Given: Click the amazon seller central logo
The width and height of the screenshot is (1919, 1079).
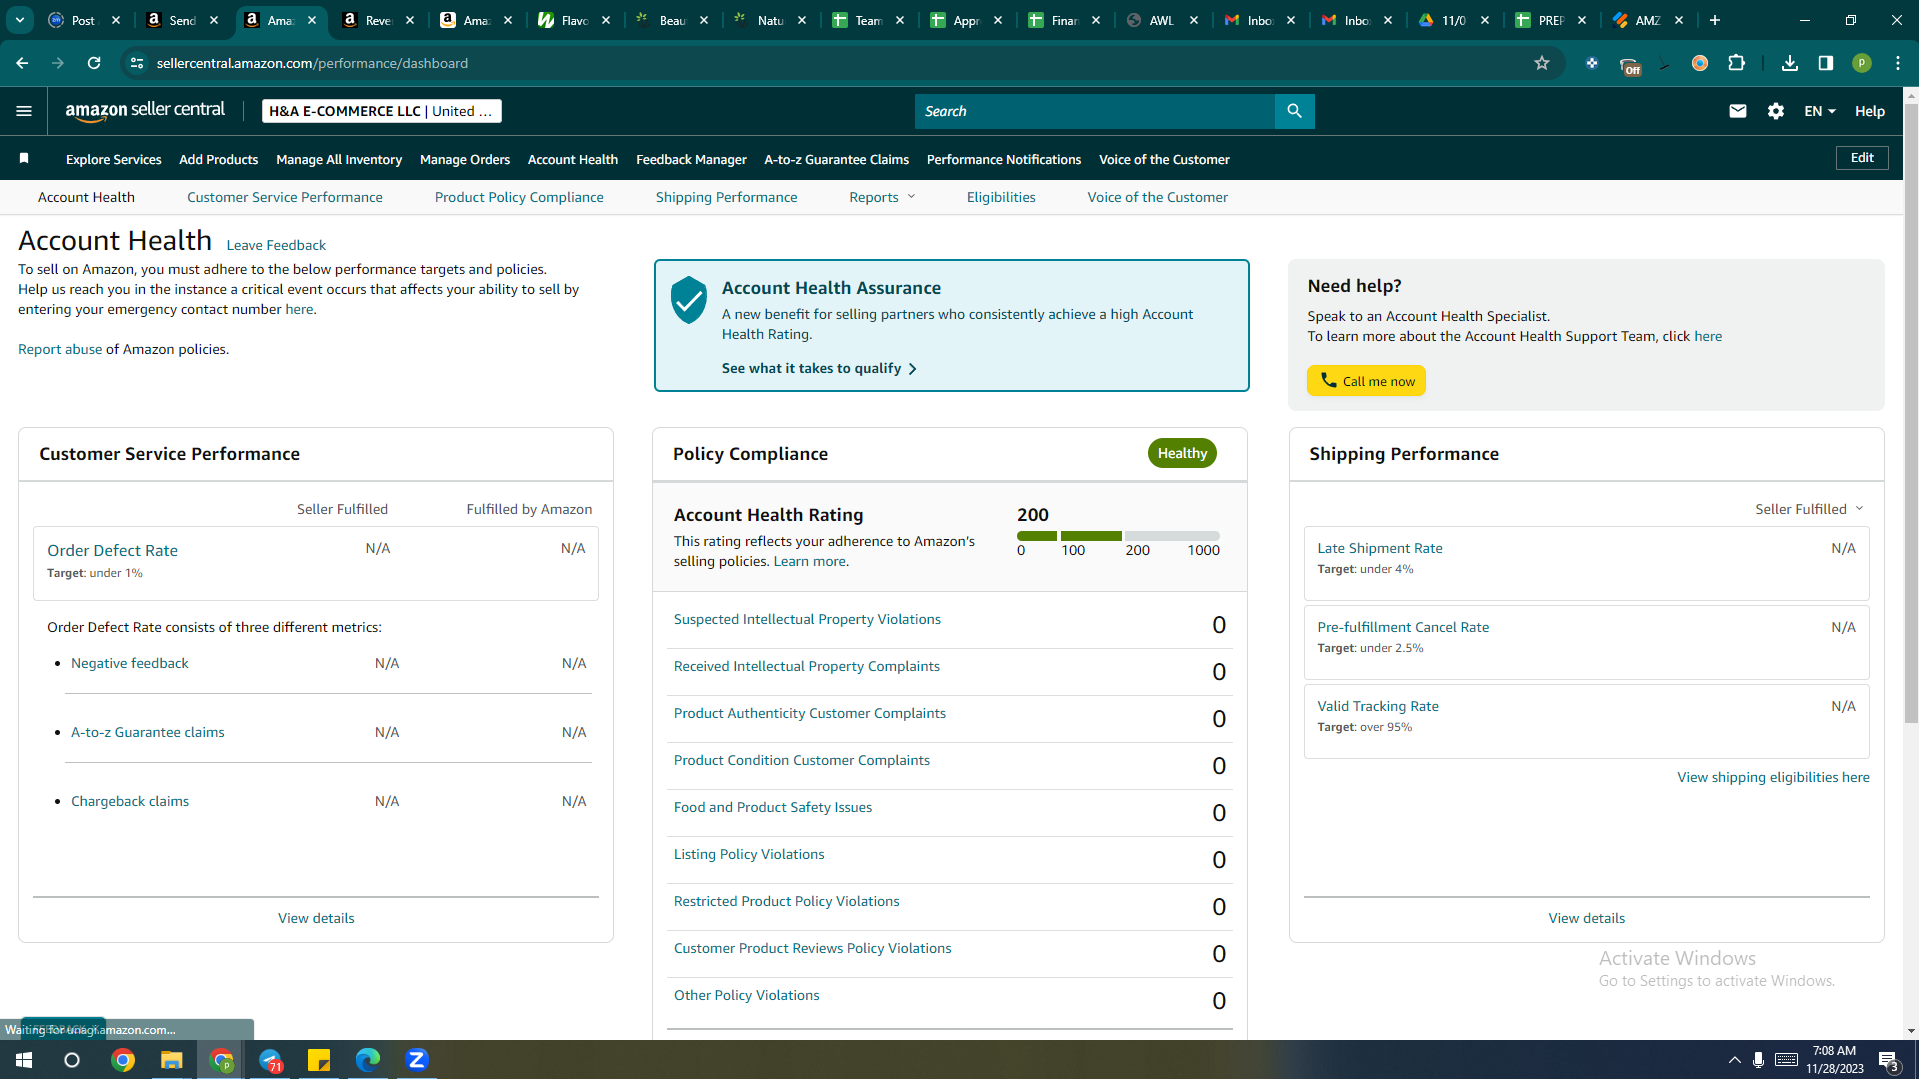Looking at the screenshot, I should pyautogui.click(x=145, y=111).
